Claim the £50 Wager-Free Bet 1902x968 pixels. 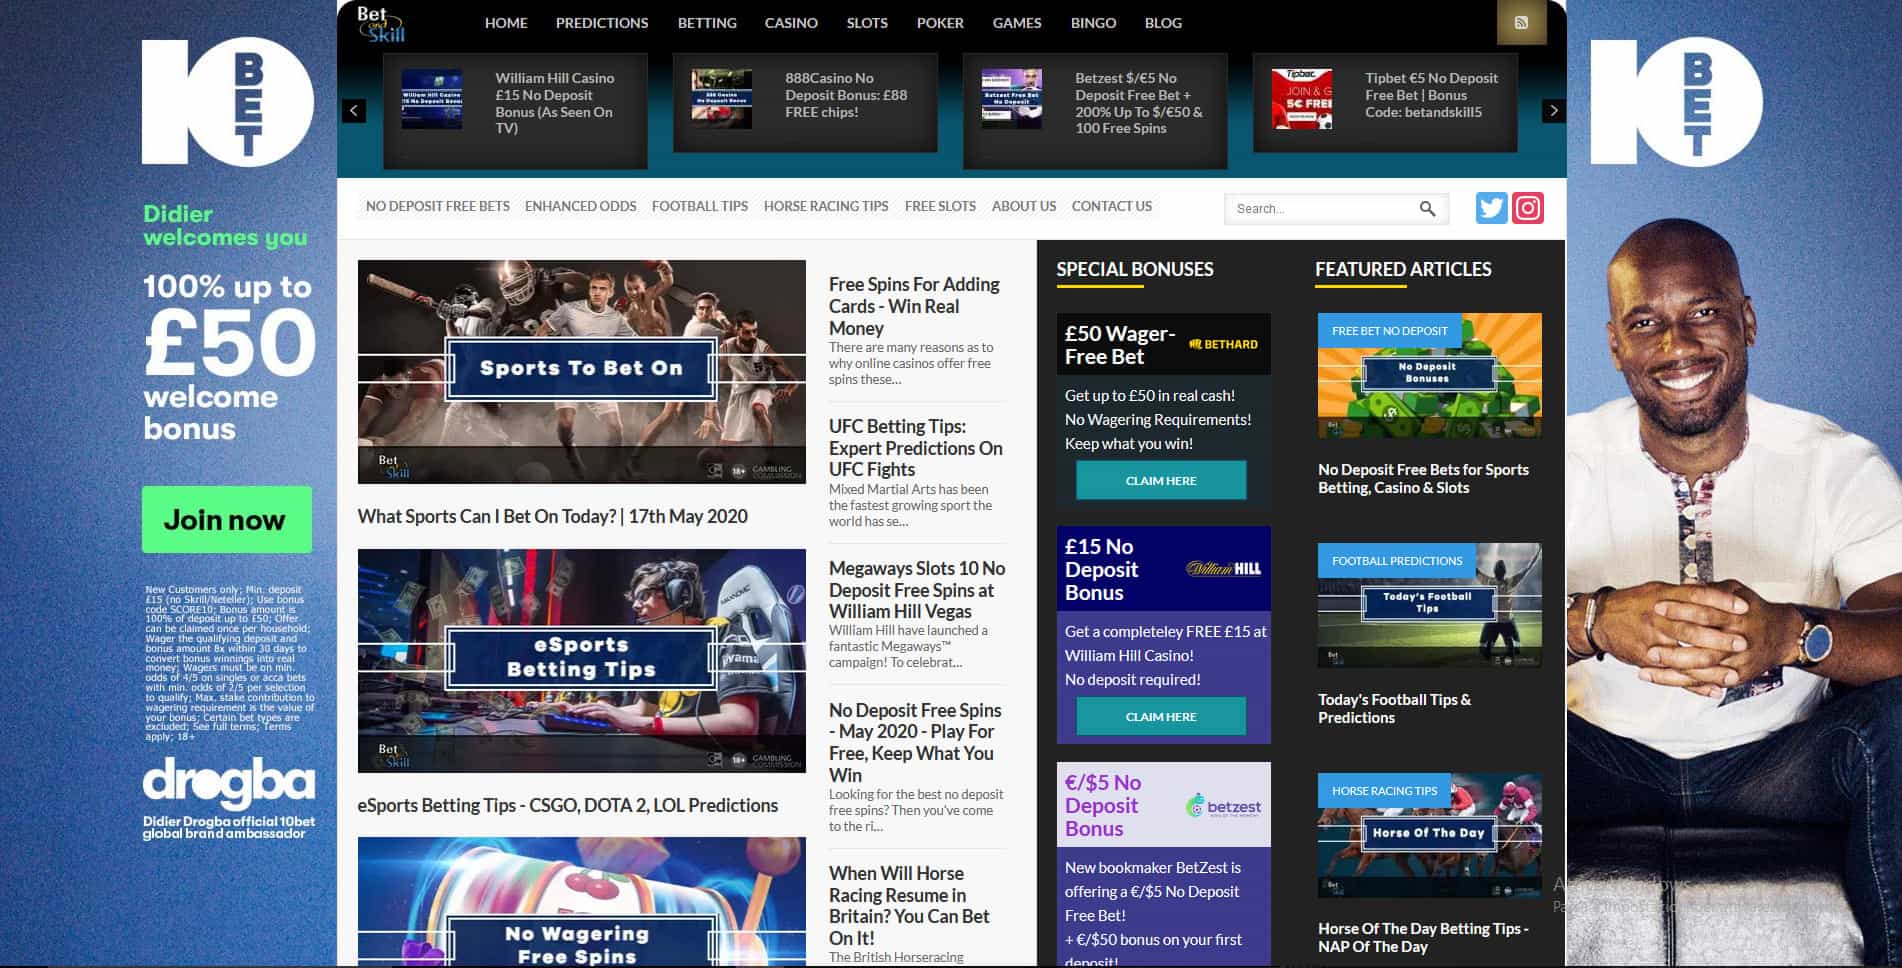pos(1161,480)
